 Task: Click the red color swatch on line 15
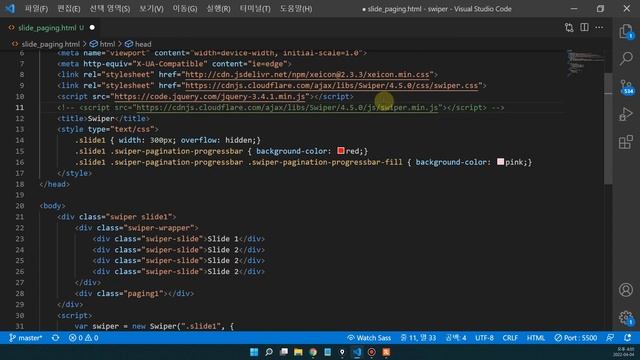click(x=341, y=151)
